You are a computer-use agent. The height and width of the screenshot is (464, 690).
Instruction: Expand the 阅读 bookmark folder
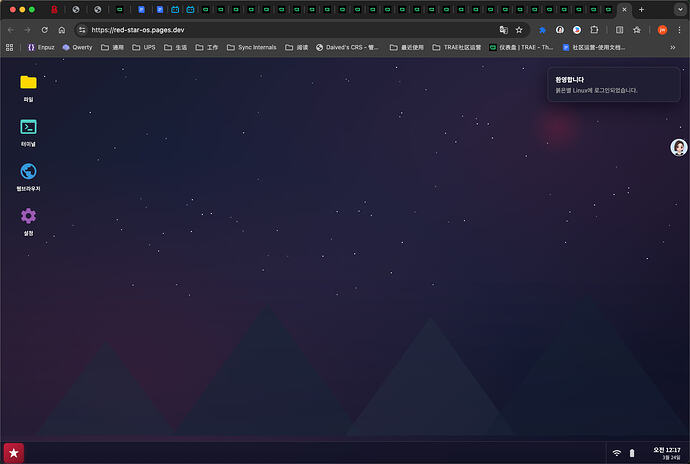[297, 47]
